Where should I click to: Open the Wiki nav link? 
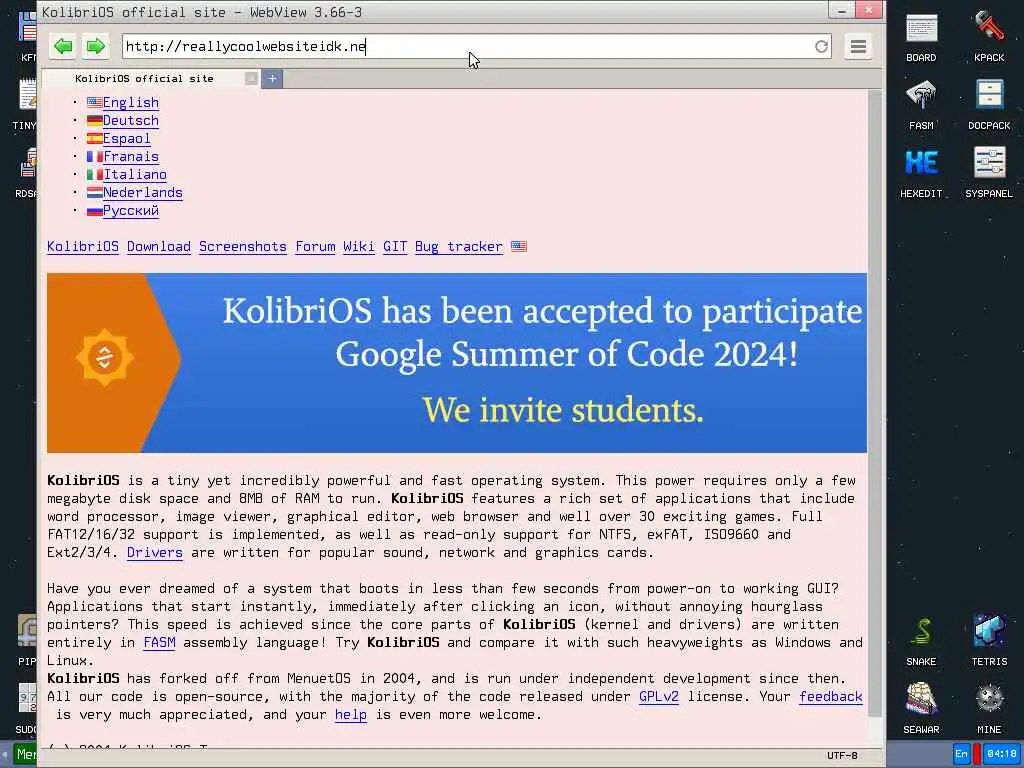pos(359,247)
